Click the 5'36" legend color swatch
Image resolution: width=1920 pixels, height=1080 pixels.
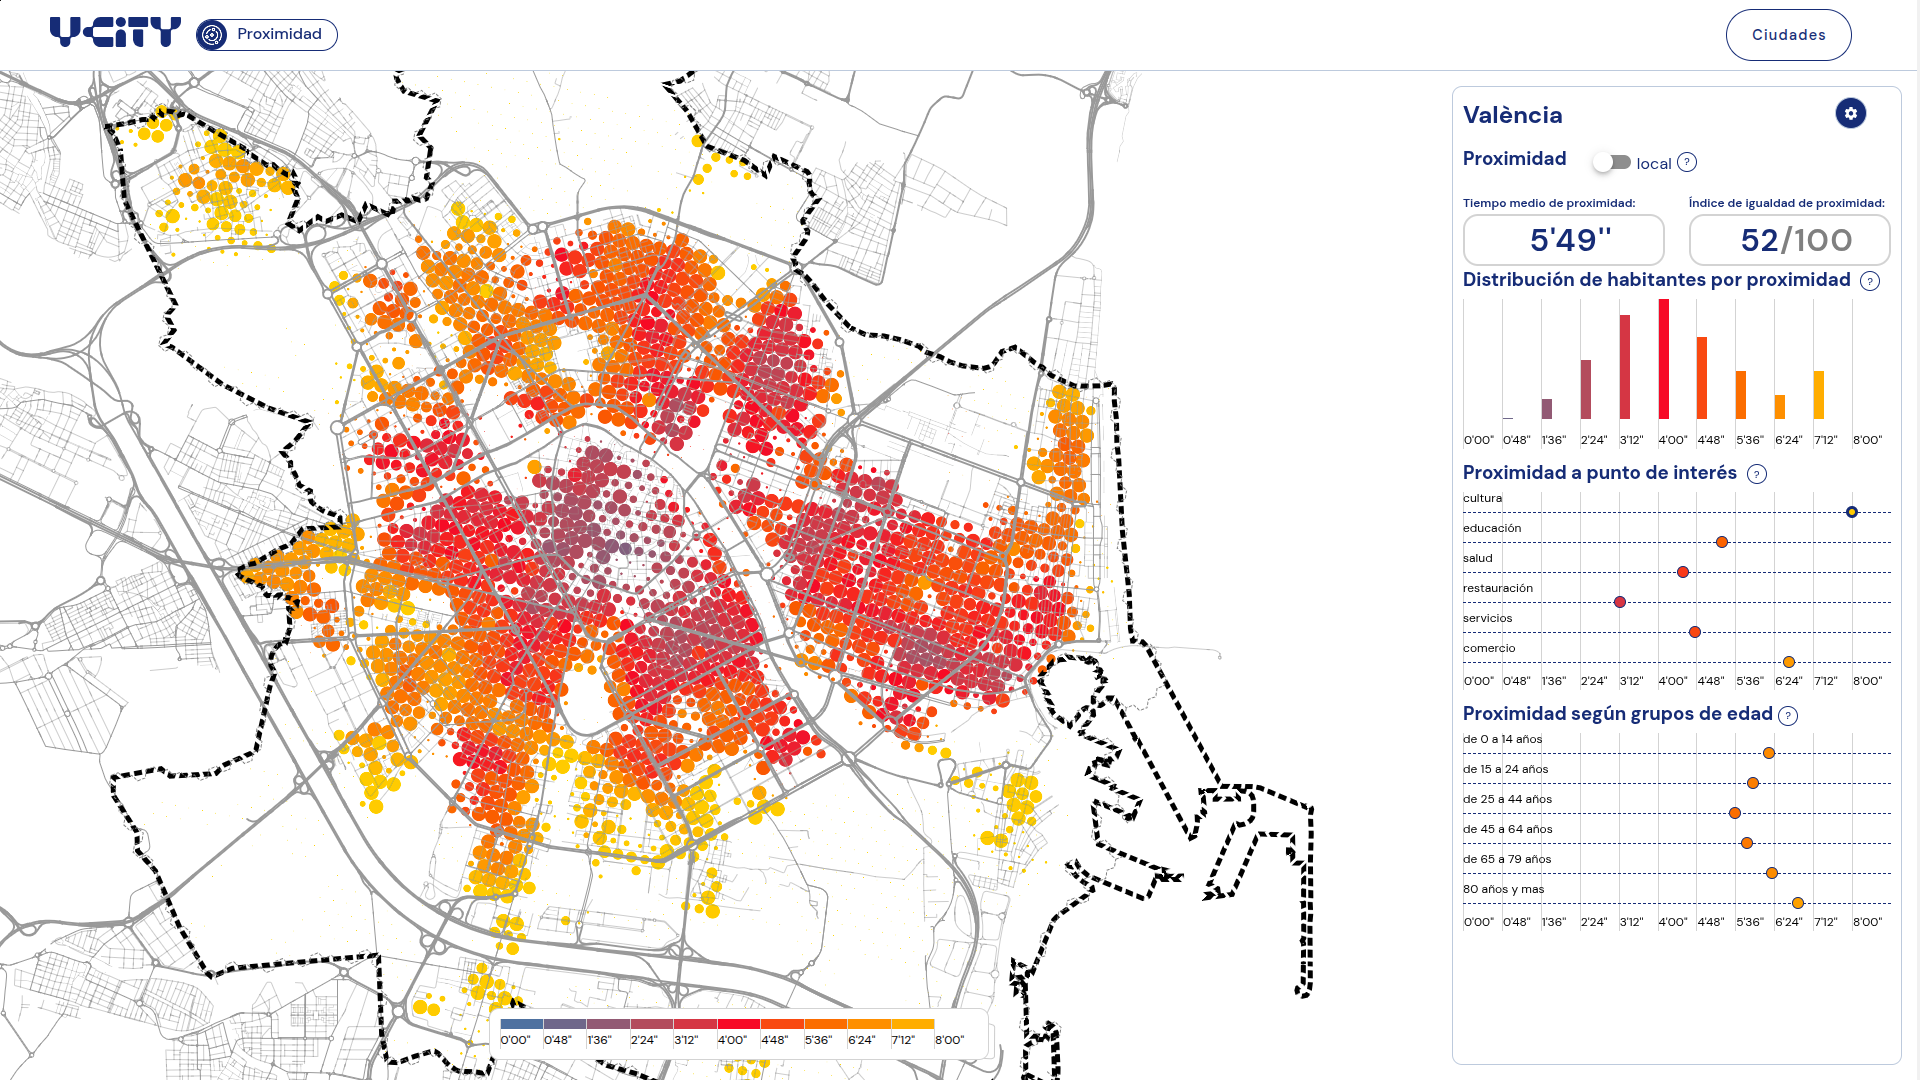(x=826, y=1024)
